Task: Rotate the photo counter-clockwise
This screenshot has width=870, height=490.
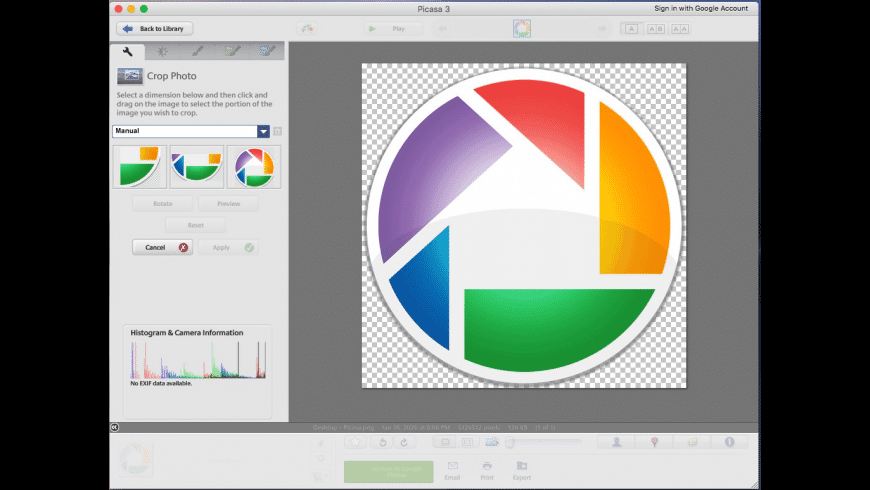Action: [382, 442]
